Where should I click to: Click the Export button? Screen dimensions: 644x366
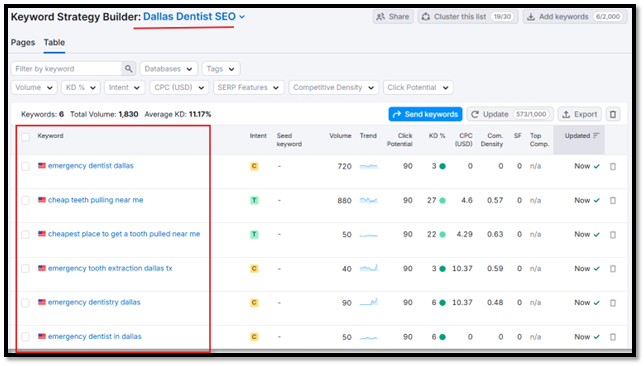coord(580,114)
